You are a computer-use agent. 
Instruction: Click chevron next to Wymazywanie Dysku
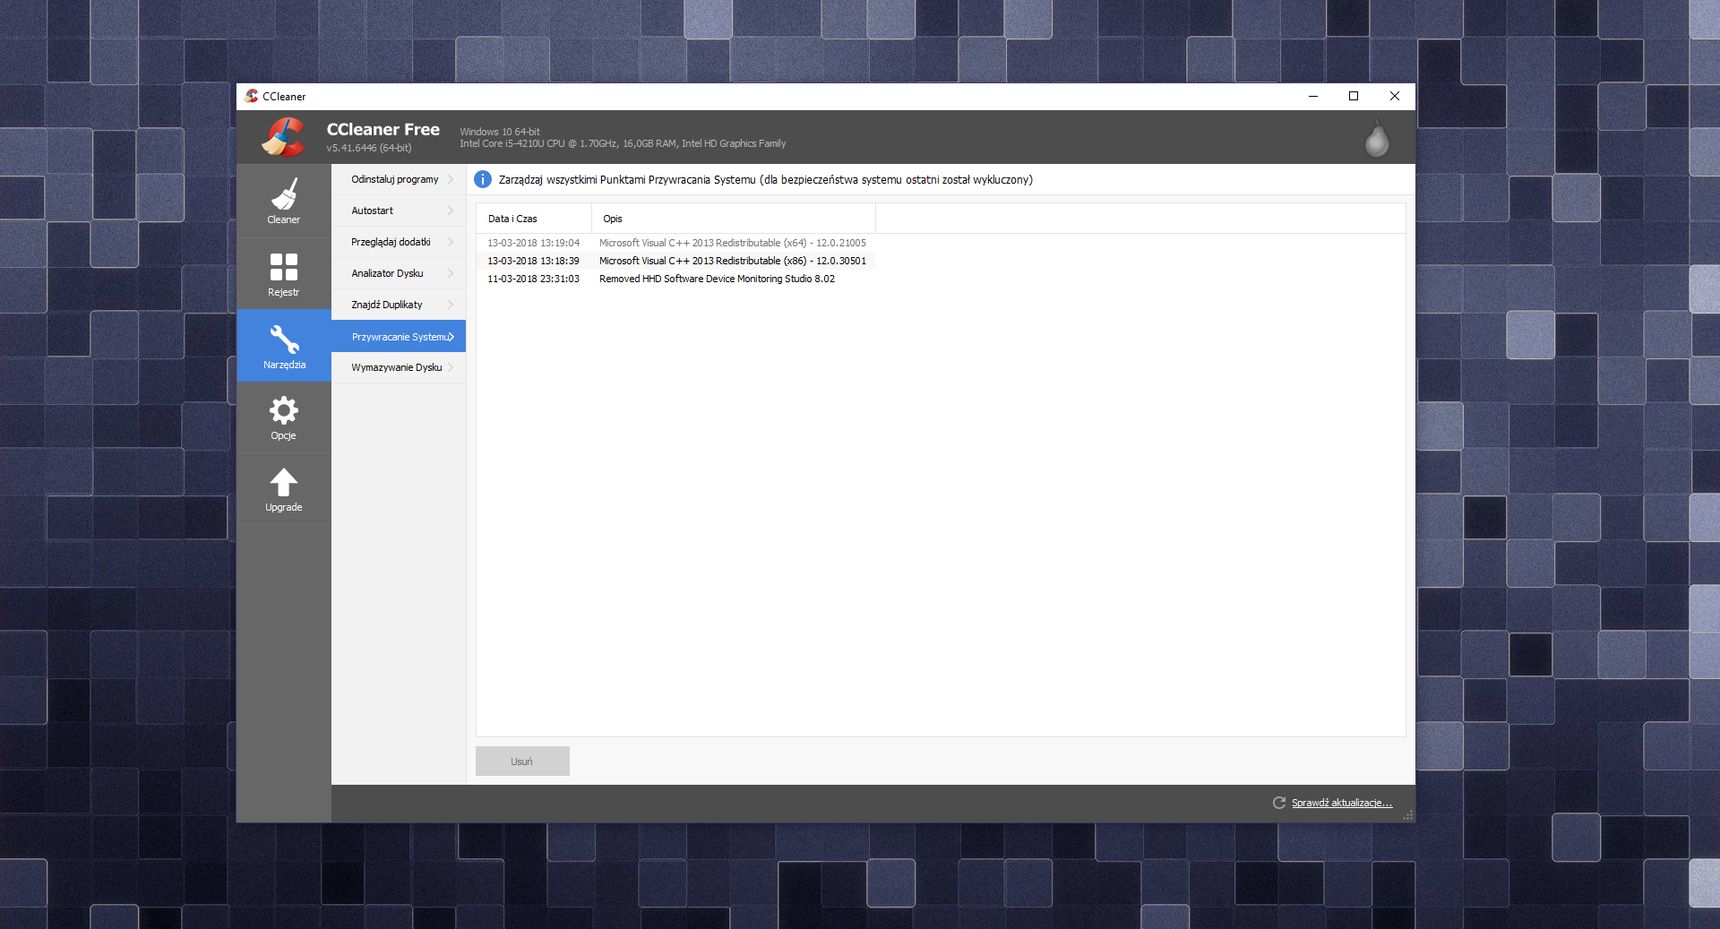450,367
